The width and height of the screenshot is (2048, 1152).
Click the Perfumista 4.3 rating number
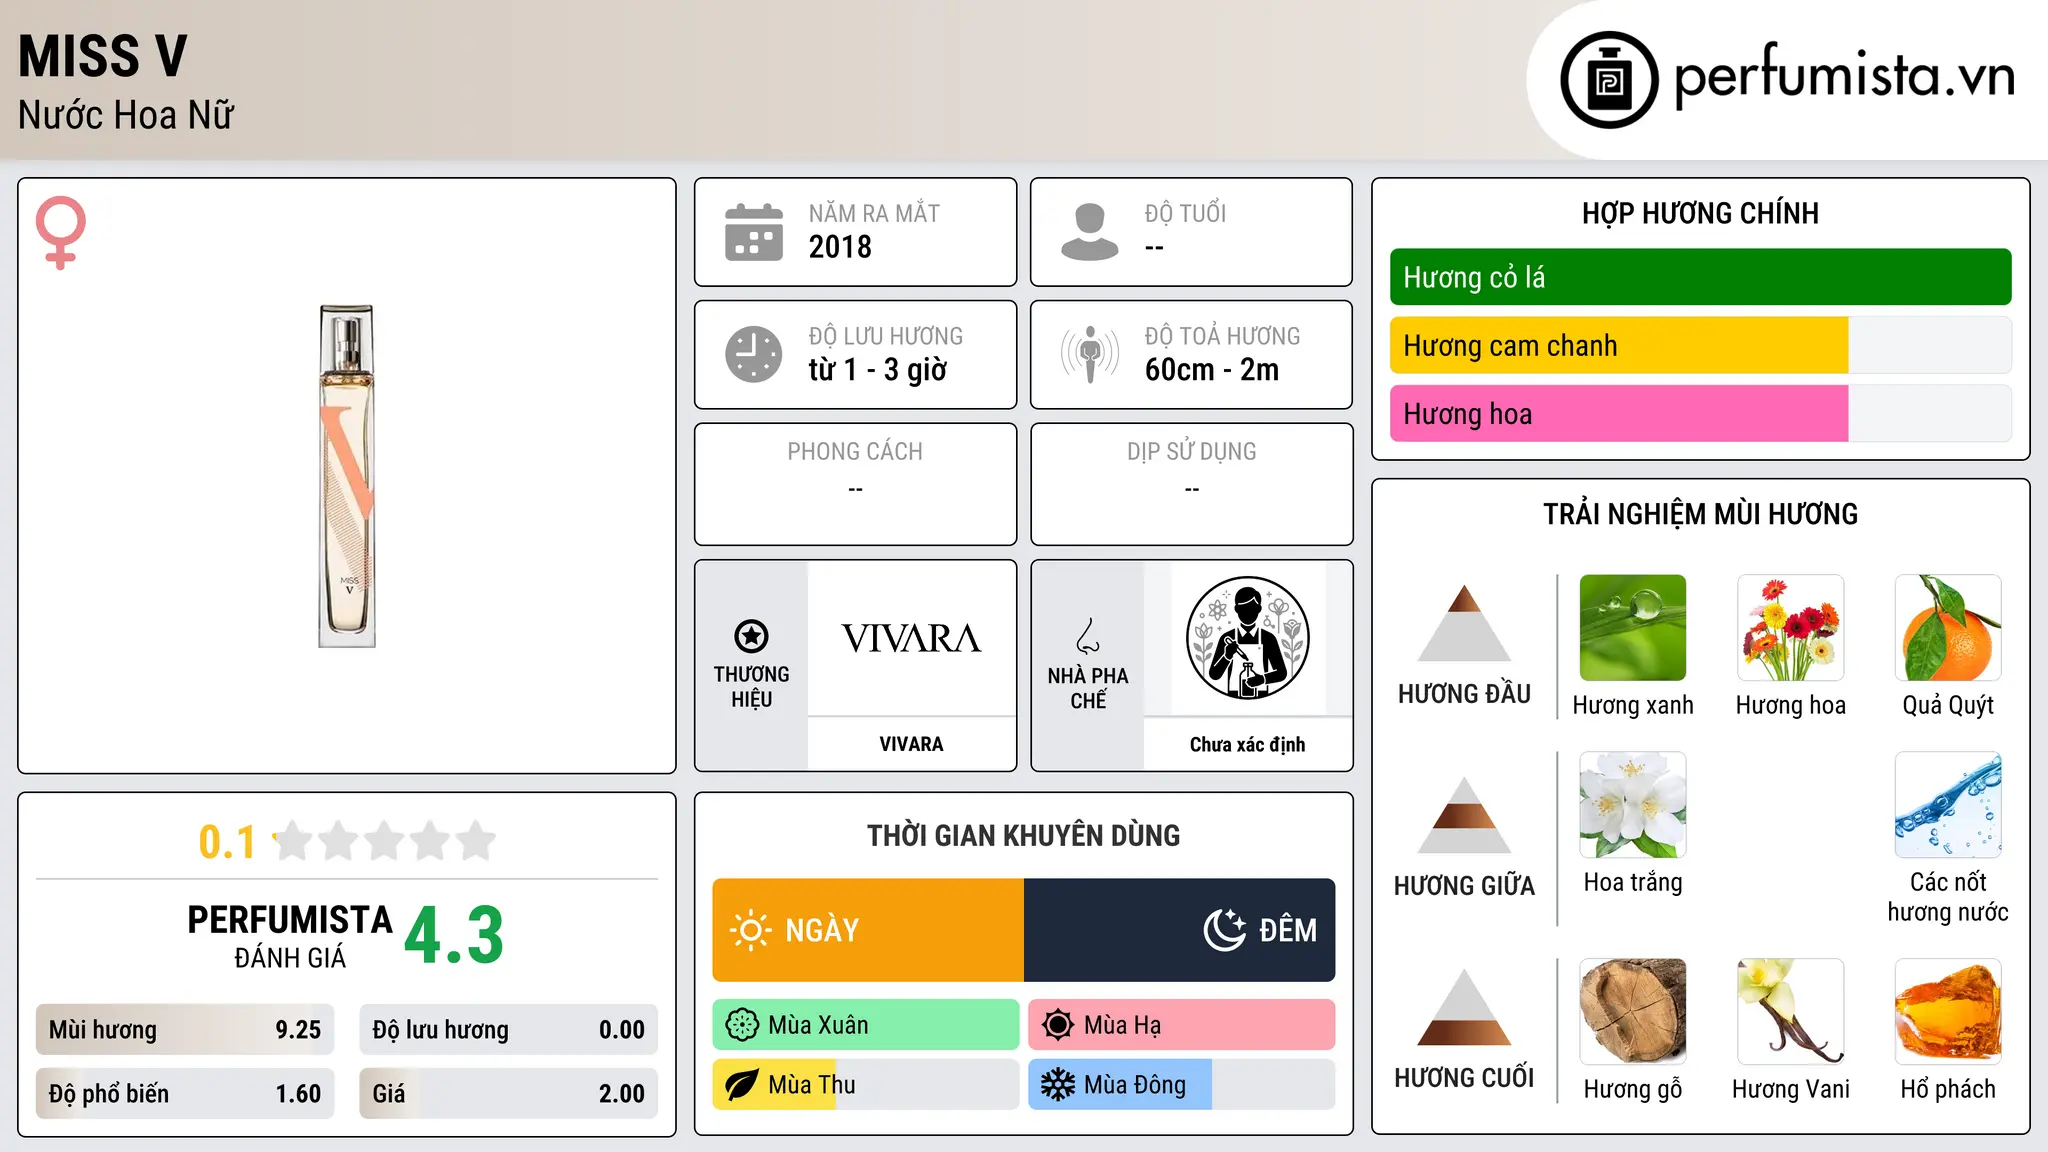click(x=454, y=936)
